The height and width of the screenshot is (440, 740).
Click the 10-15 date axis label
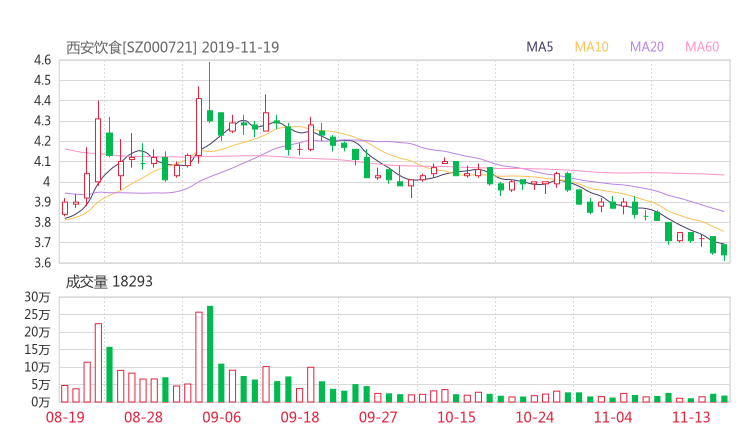456,417
